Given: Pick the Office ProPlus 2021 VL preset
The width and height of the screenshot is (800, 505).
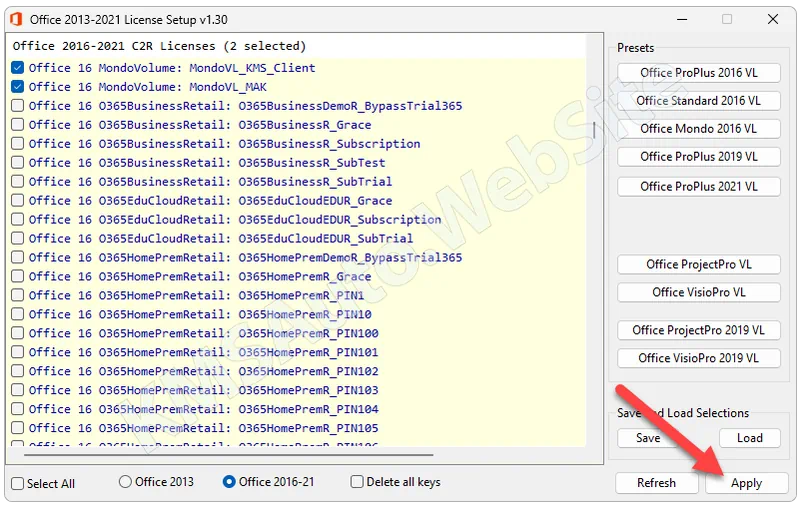Looking at the screenshot, I should [x=698, y=187].
